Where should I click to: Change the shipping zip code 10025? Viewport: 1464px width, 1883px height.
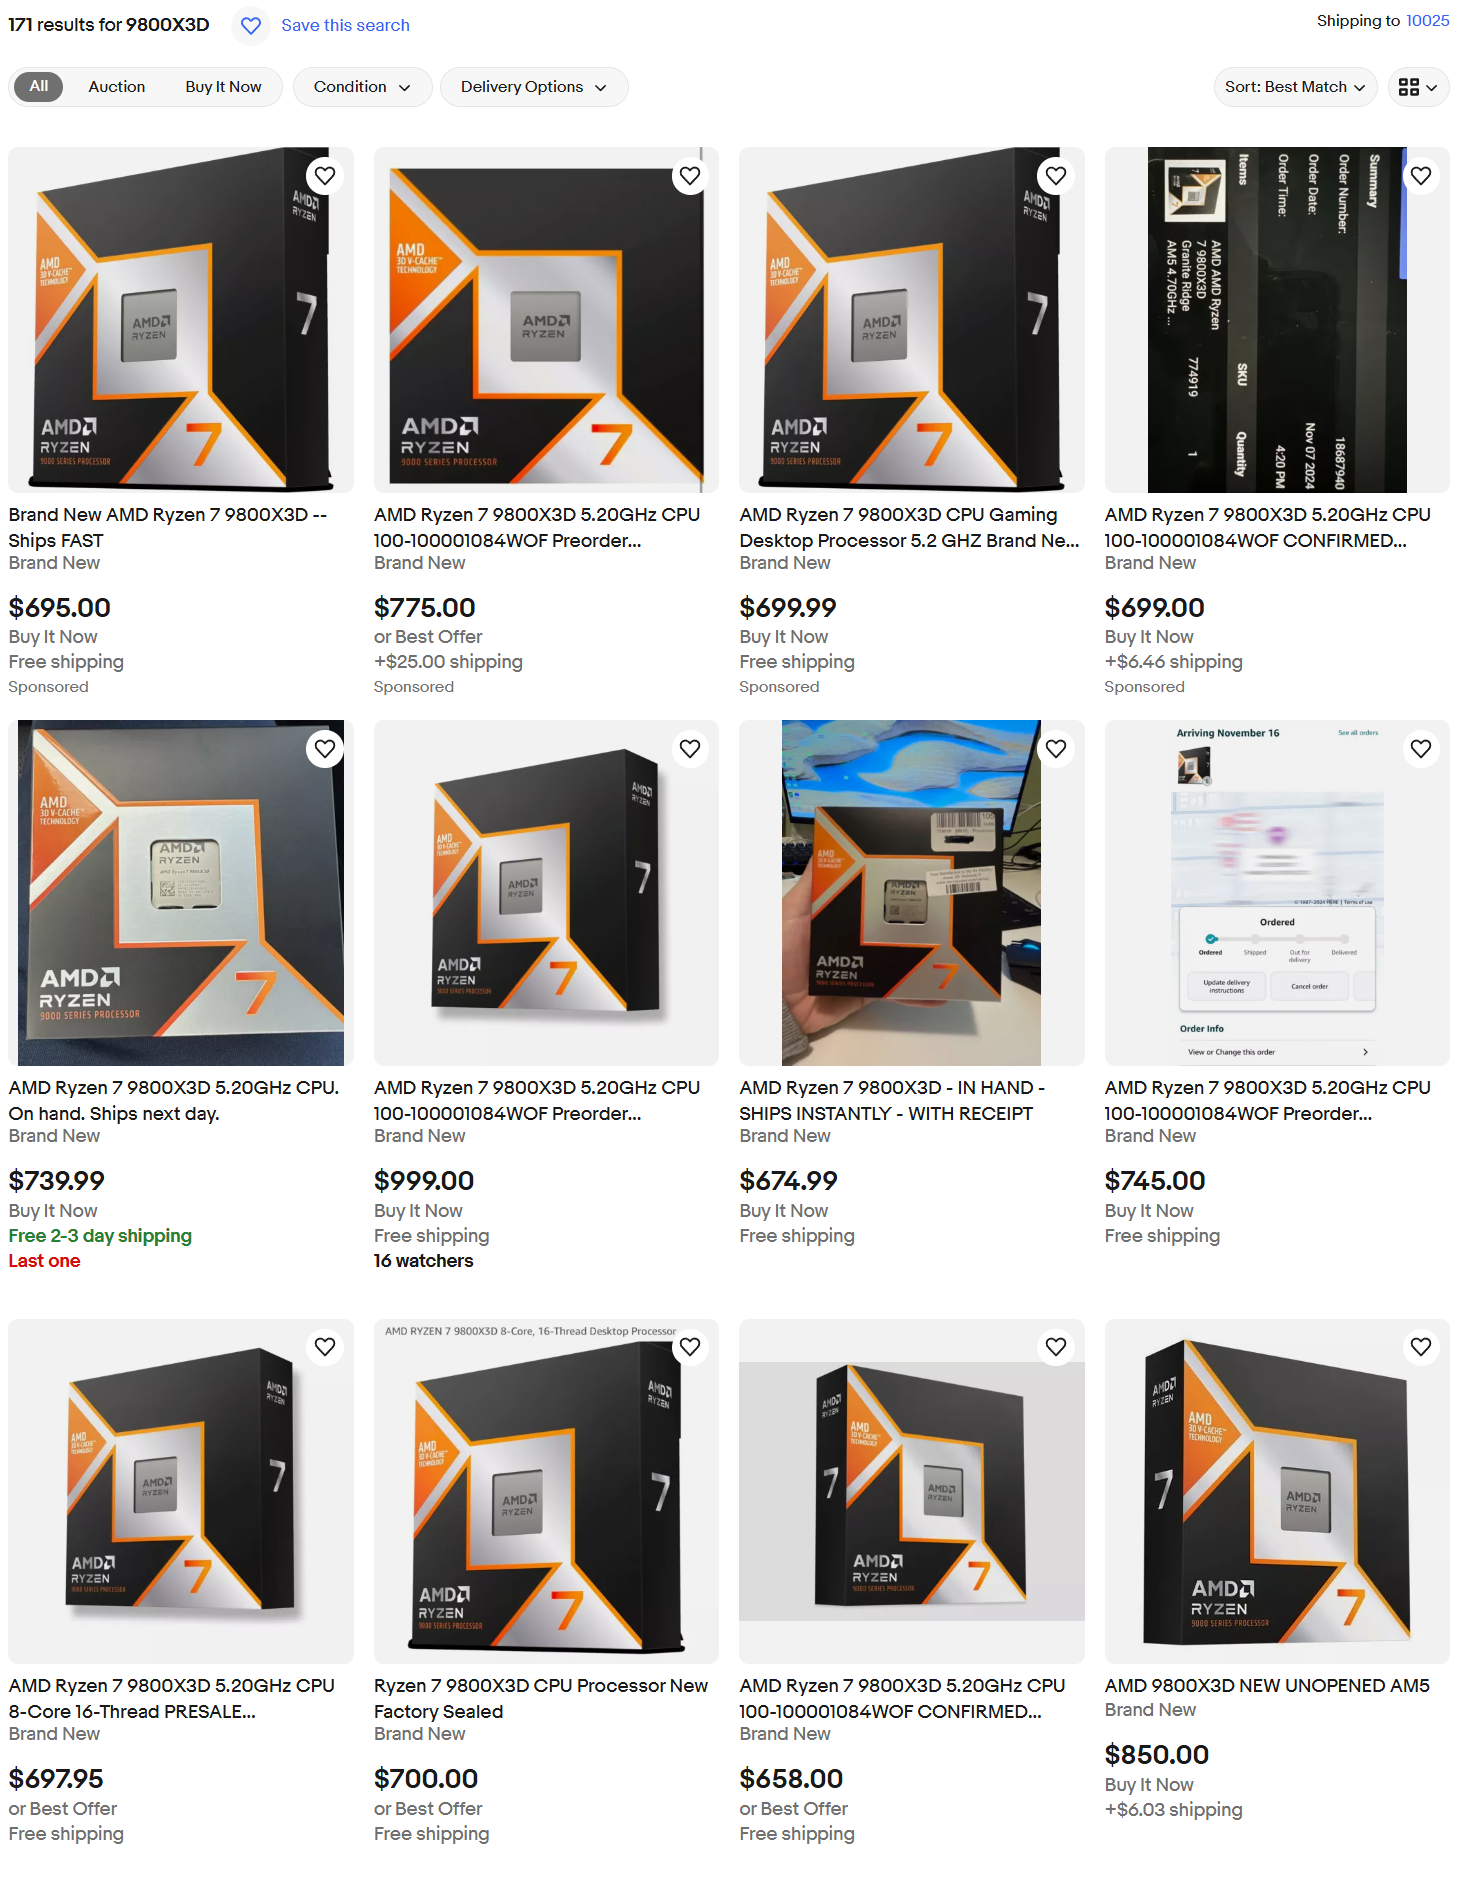1427,21
